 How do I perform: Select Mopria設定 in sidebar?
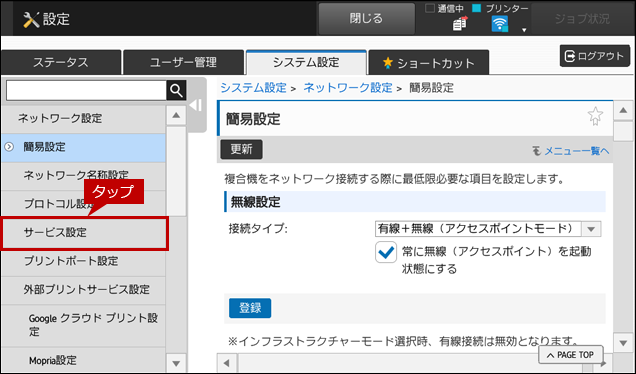[x=83, y=360]
